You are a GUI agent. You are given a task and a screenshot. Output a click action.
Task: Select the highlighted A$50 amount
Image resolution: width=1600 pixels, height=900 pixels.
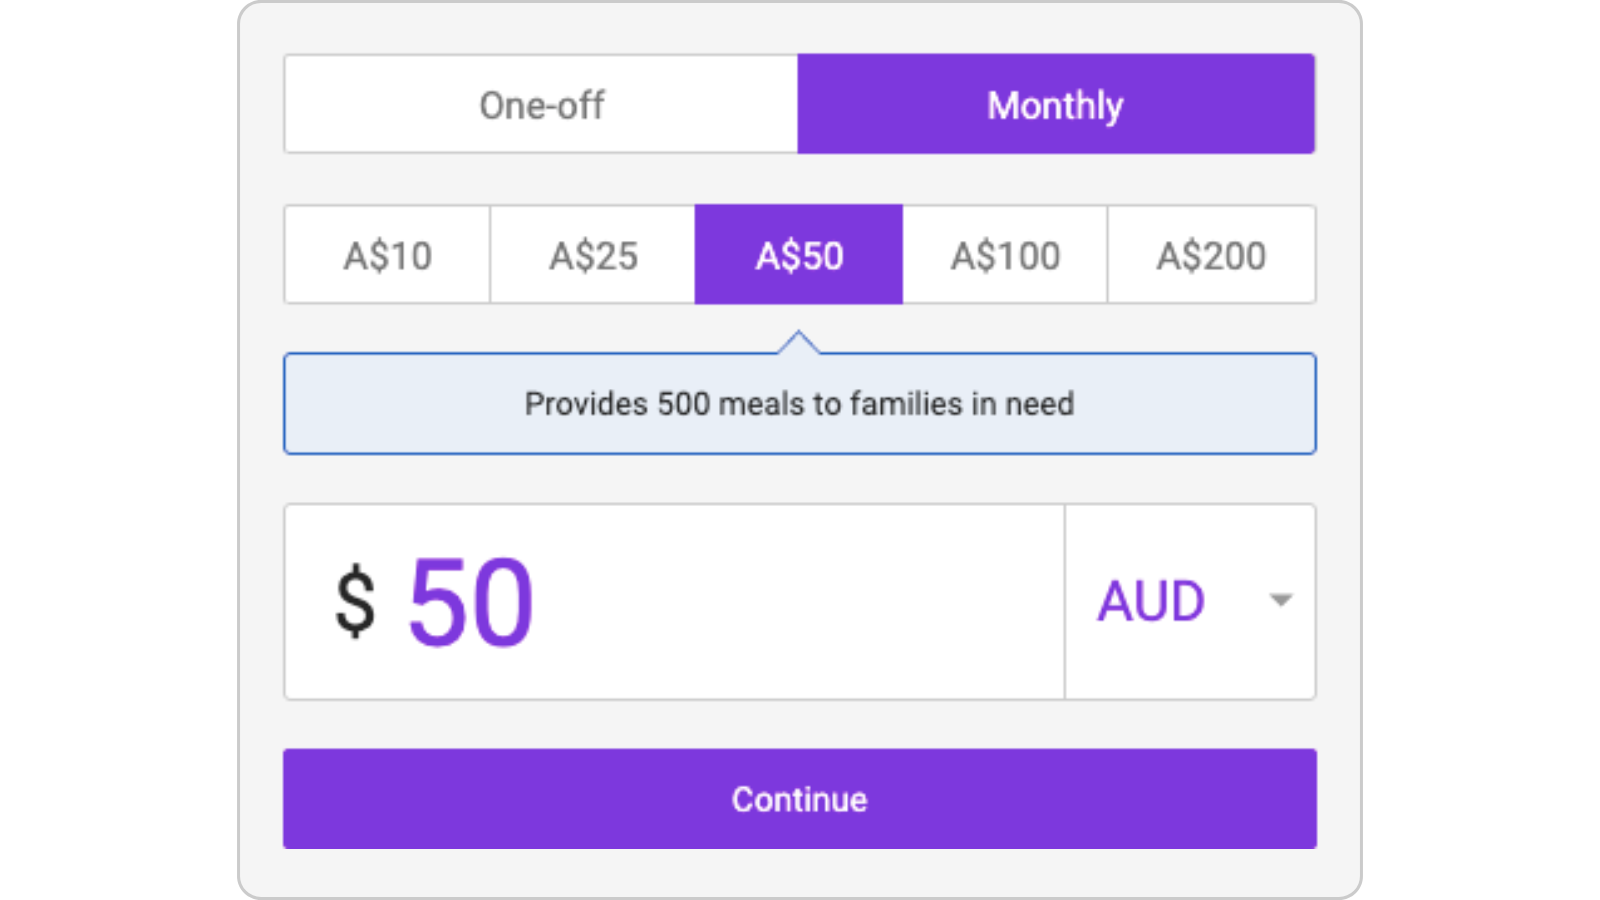pos(799,255)
